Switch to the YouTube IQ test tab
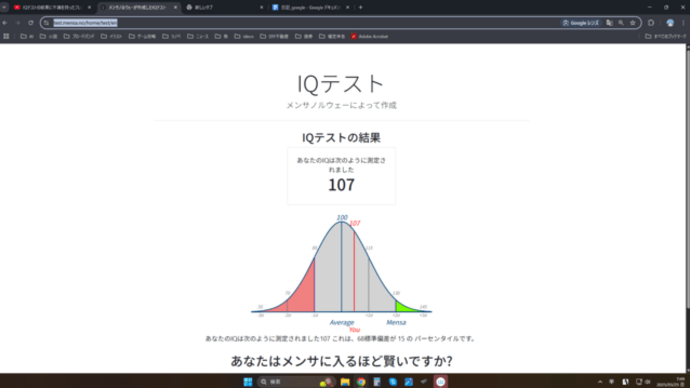 coord(52,7)
